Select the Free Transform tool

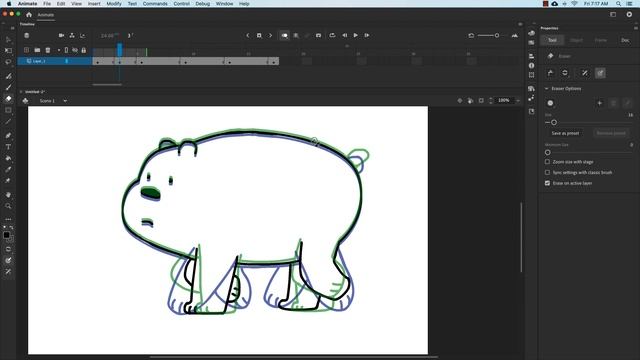tap(8, 51)
